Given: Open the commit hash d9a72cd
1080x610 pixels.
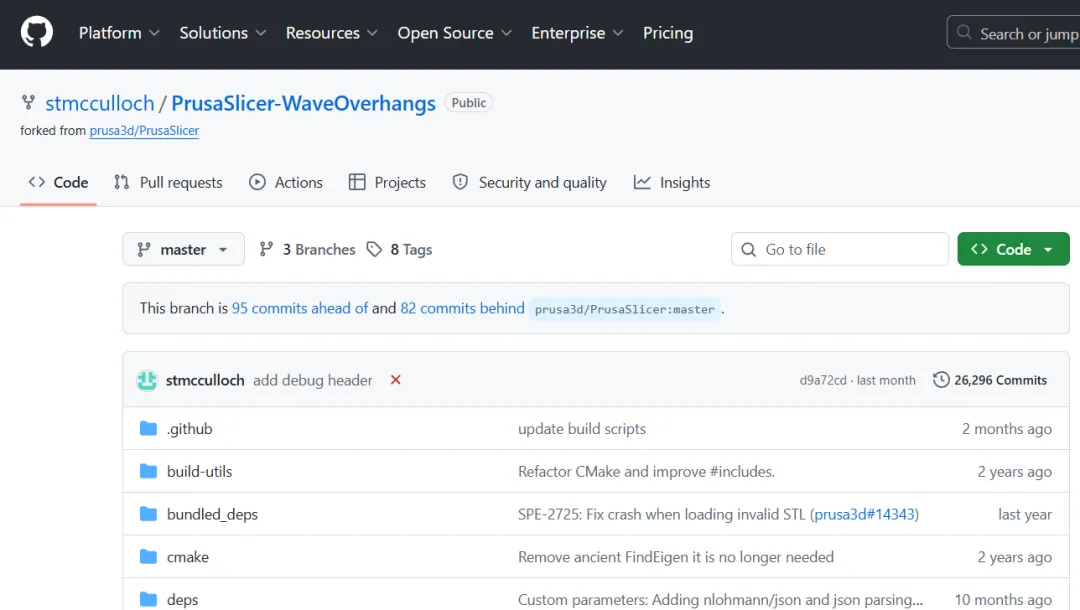Looking at the screenshot, I should click(822, 381).
